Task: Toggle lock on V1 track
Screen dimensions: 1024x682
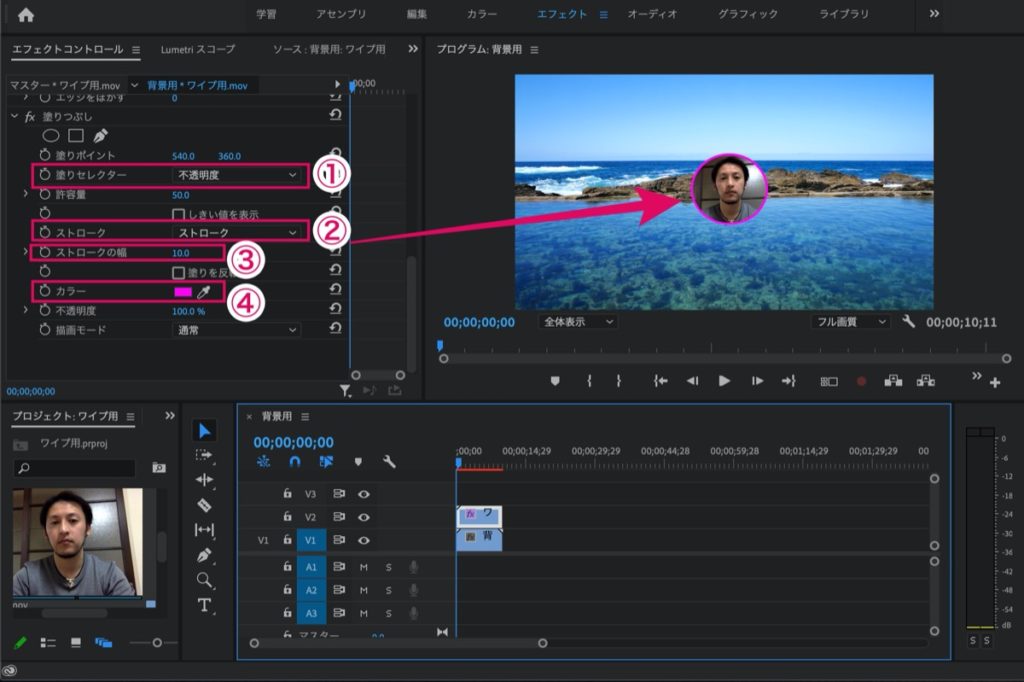Action: coord(287,540)
